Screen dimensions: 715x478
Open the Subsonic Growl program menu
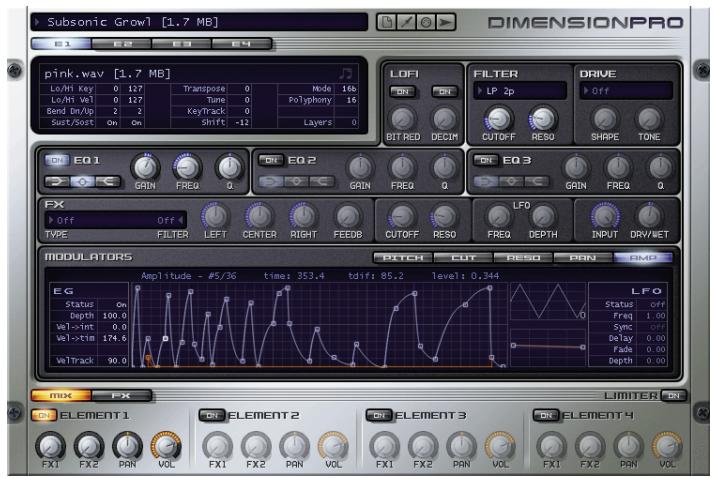tap(199, 22)
